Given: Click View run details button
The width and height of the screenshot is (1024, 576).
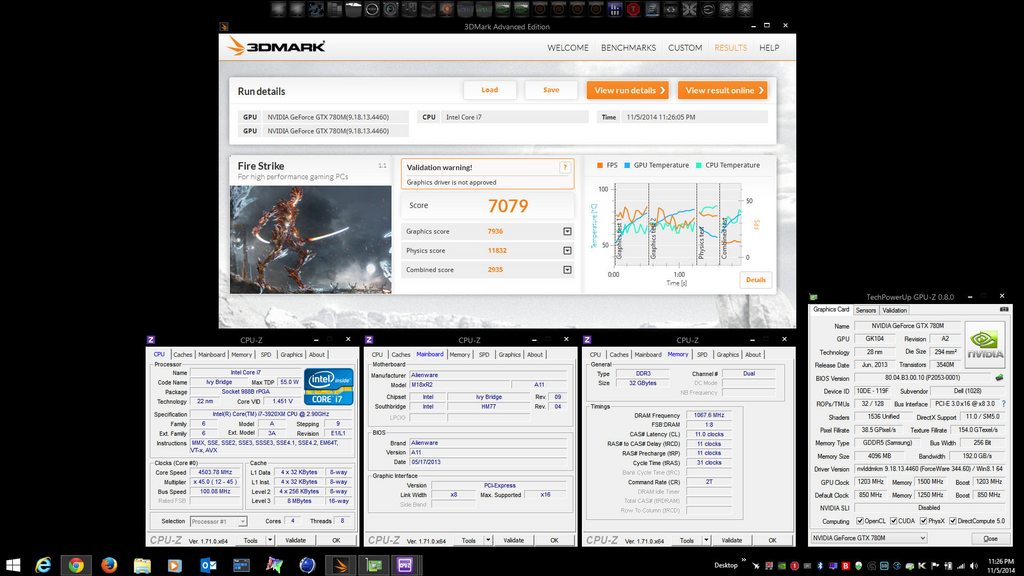Looking at the screenshot, I should [x=628, y=90].
